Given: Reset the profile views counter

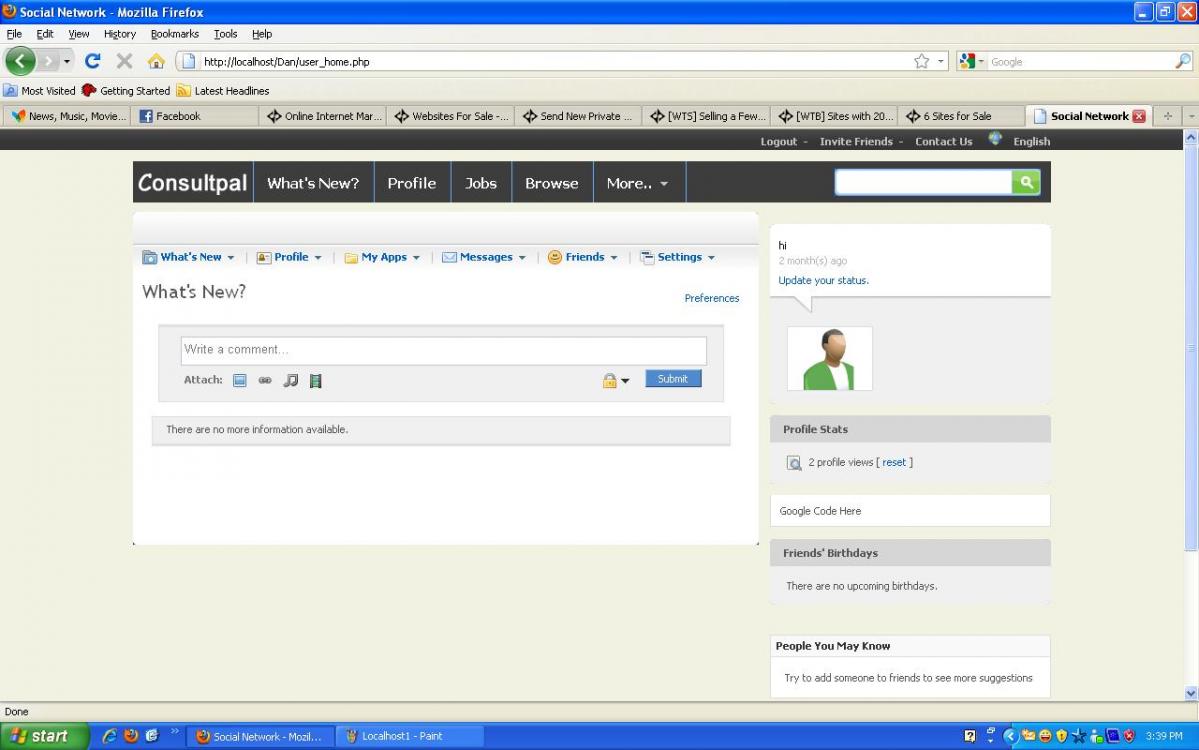Looking at the screenshot, I should coord(893,463).
